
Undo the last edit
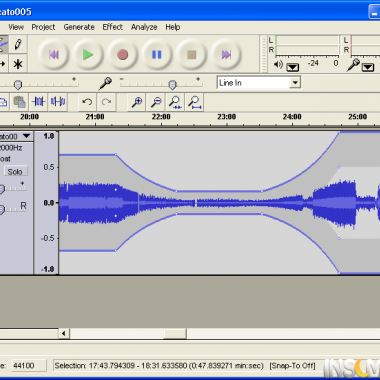click(x=87, y=102)
